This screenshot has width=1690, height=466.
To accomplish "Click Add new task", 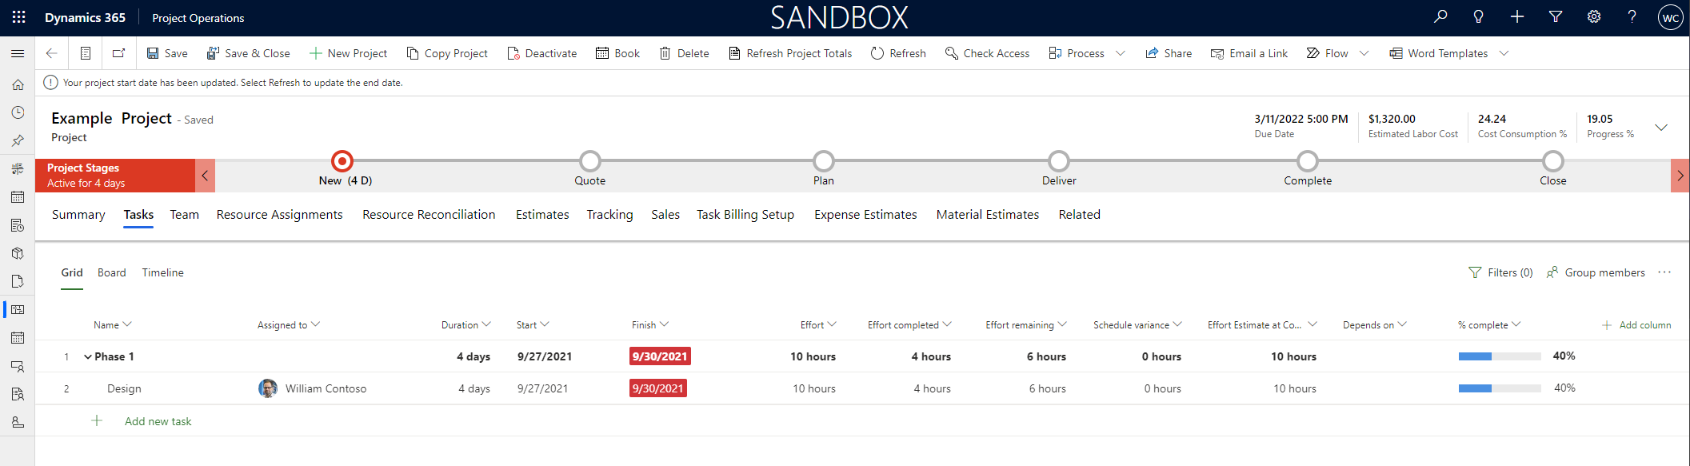I will tap(157, 421).
